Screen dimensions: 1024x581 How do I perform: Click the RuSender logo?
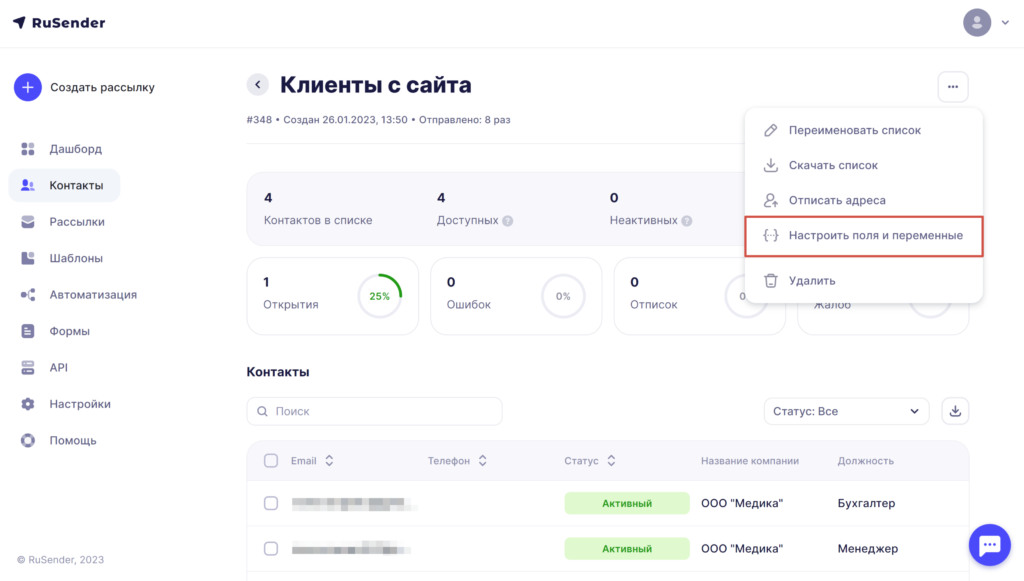pyautogui.click(x=59, y=23)
